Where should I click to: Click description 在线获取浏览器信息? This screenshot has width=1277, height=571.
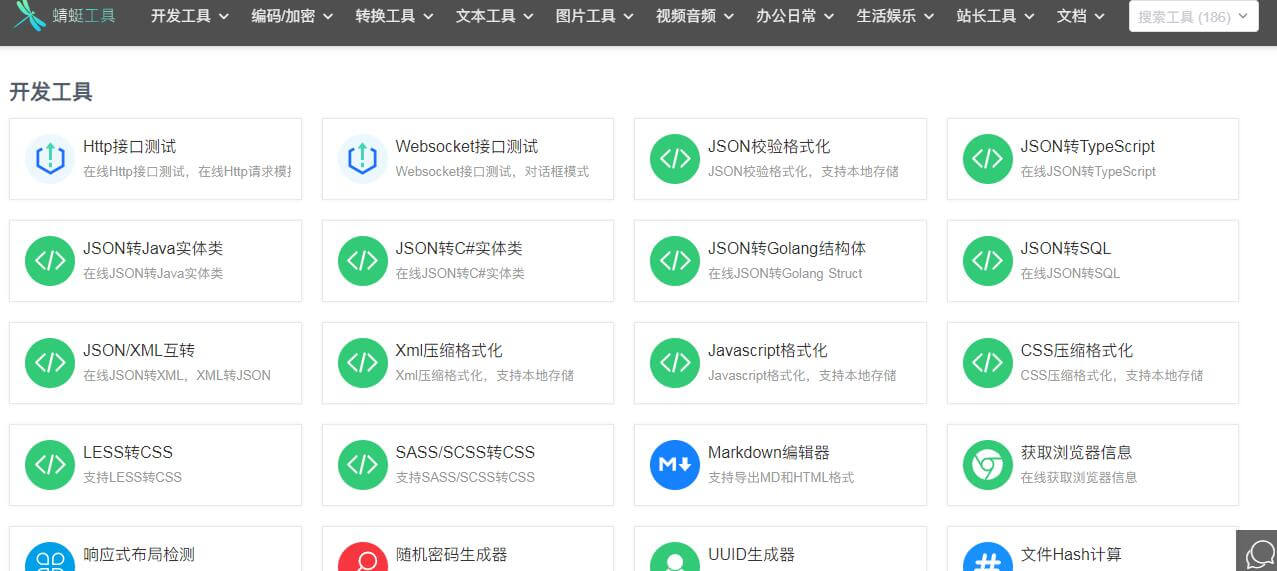coord(1079,477)
